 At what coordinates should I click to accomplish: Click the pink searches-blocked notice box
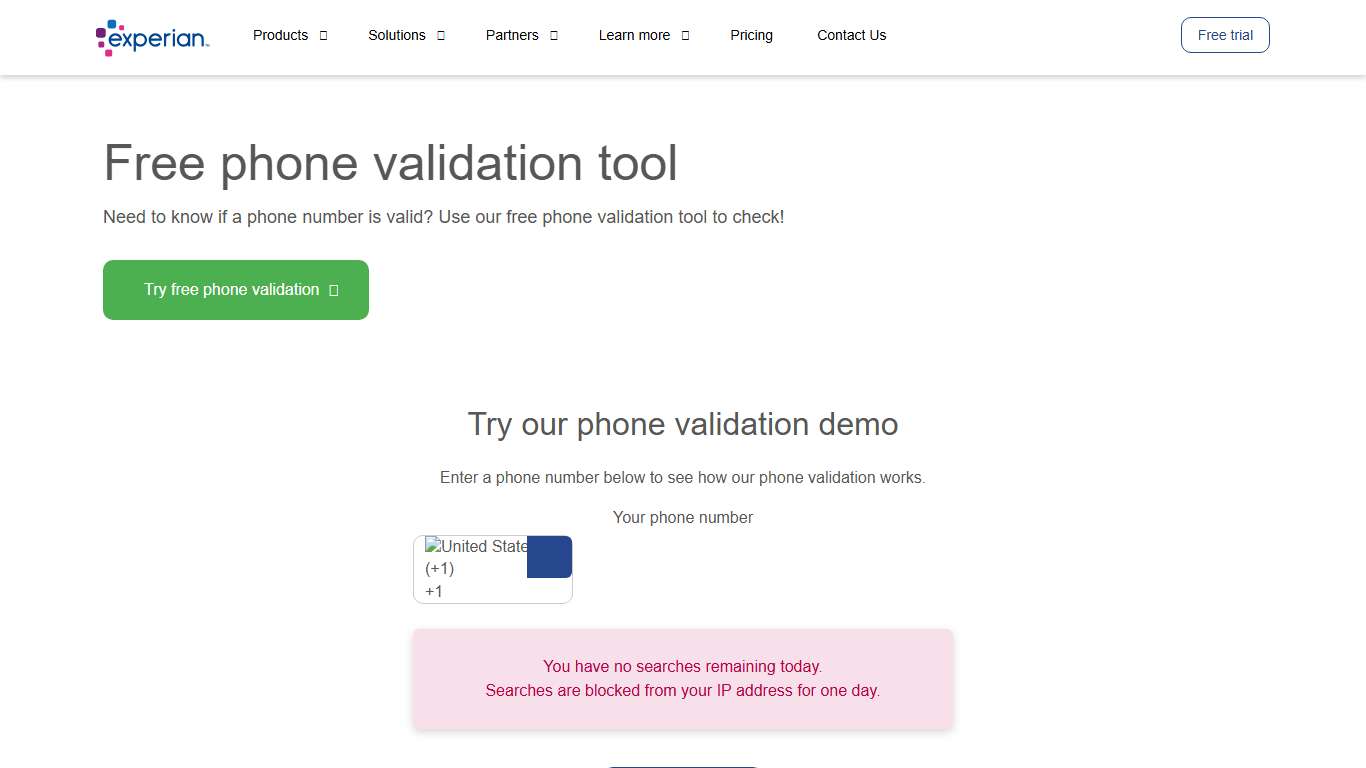[683, 678]
